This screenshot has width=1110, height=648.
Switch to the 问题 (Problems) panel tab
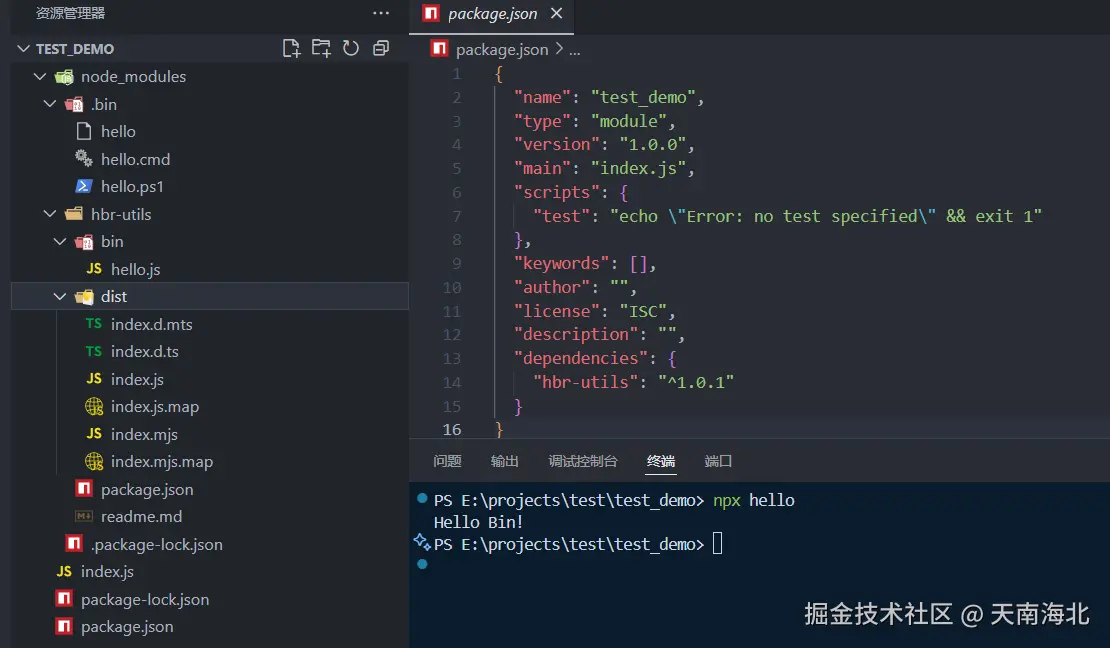pyautogui.click(x=447, y=461)
